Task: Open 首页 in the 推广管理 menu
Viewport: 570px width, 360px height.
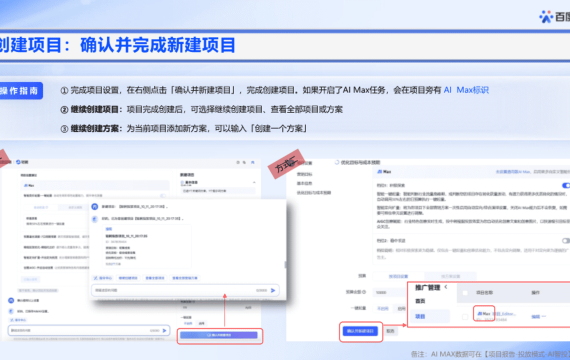Action: [420, 301]
